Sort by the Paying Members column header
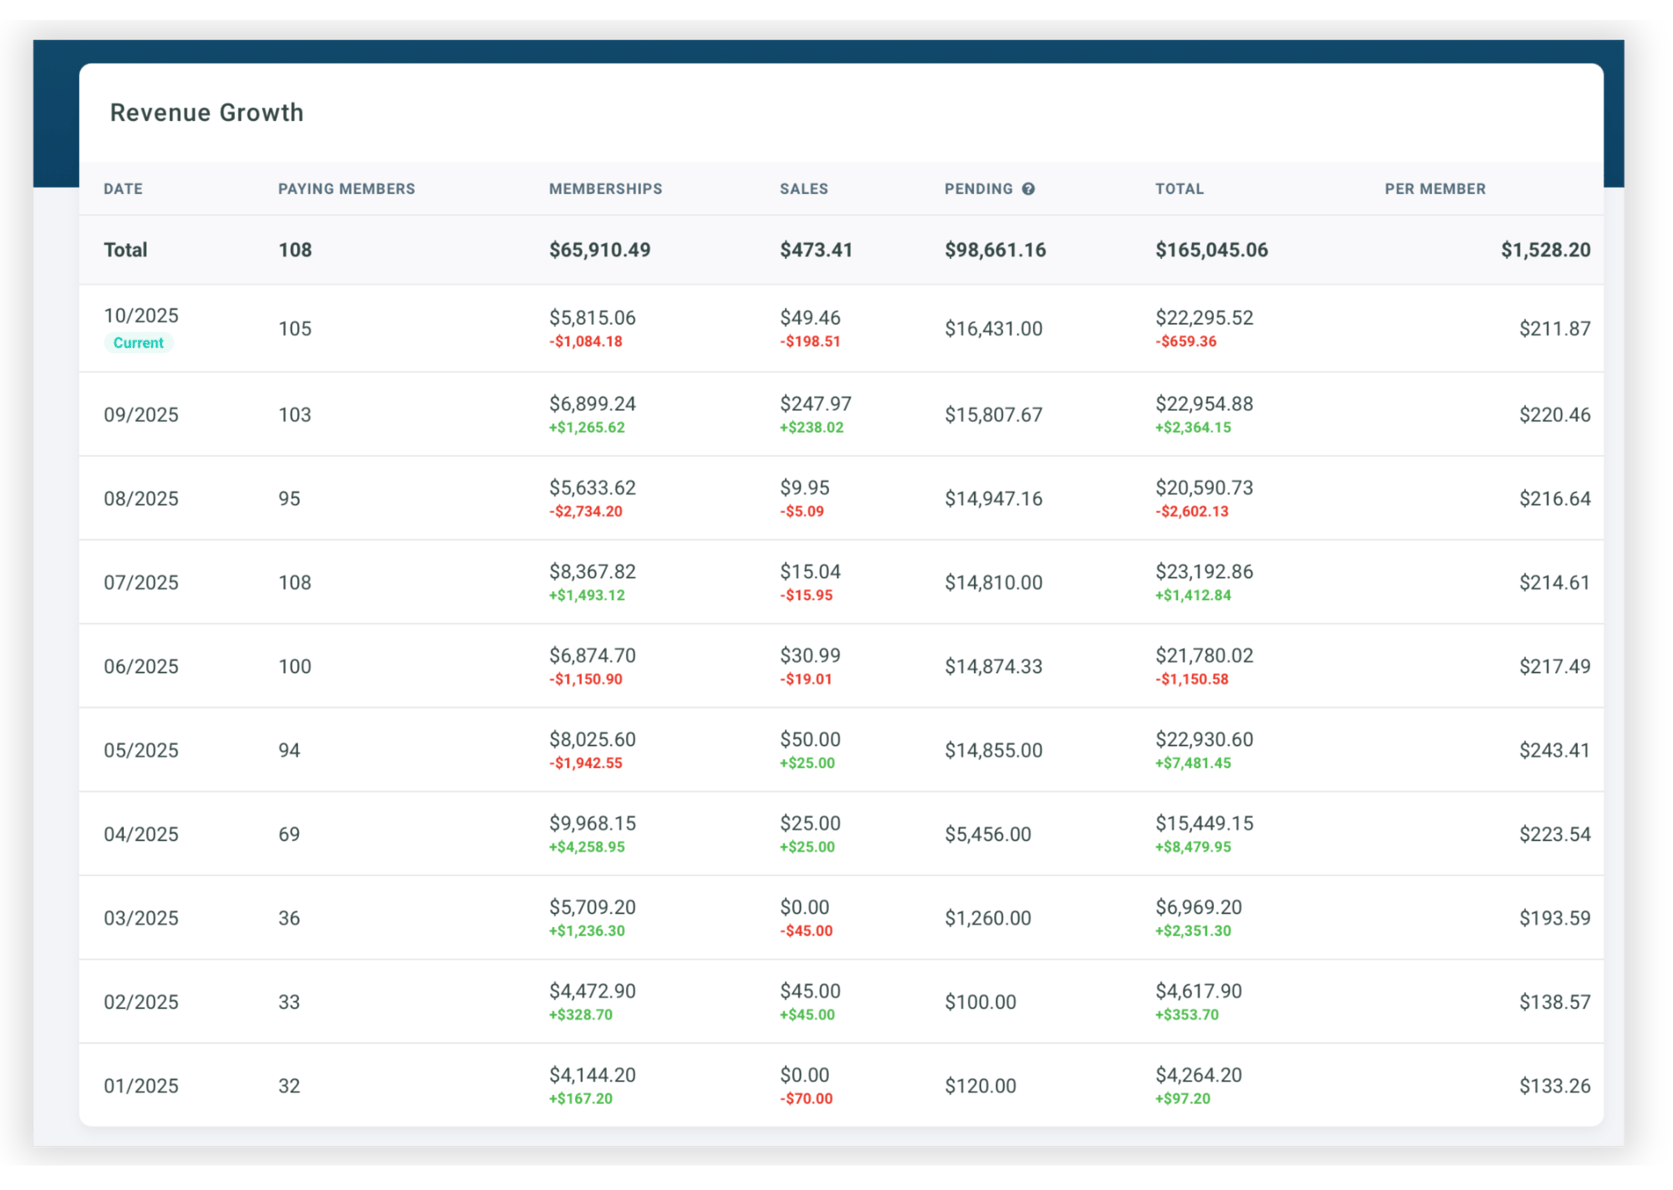 coord(346,188)
